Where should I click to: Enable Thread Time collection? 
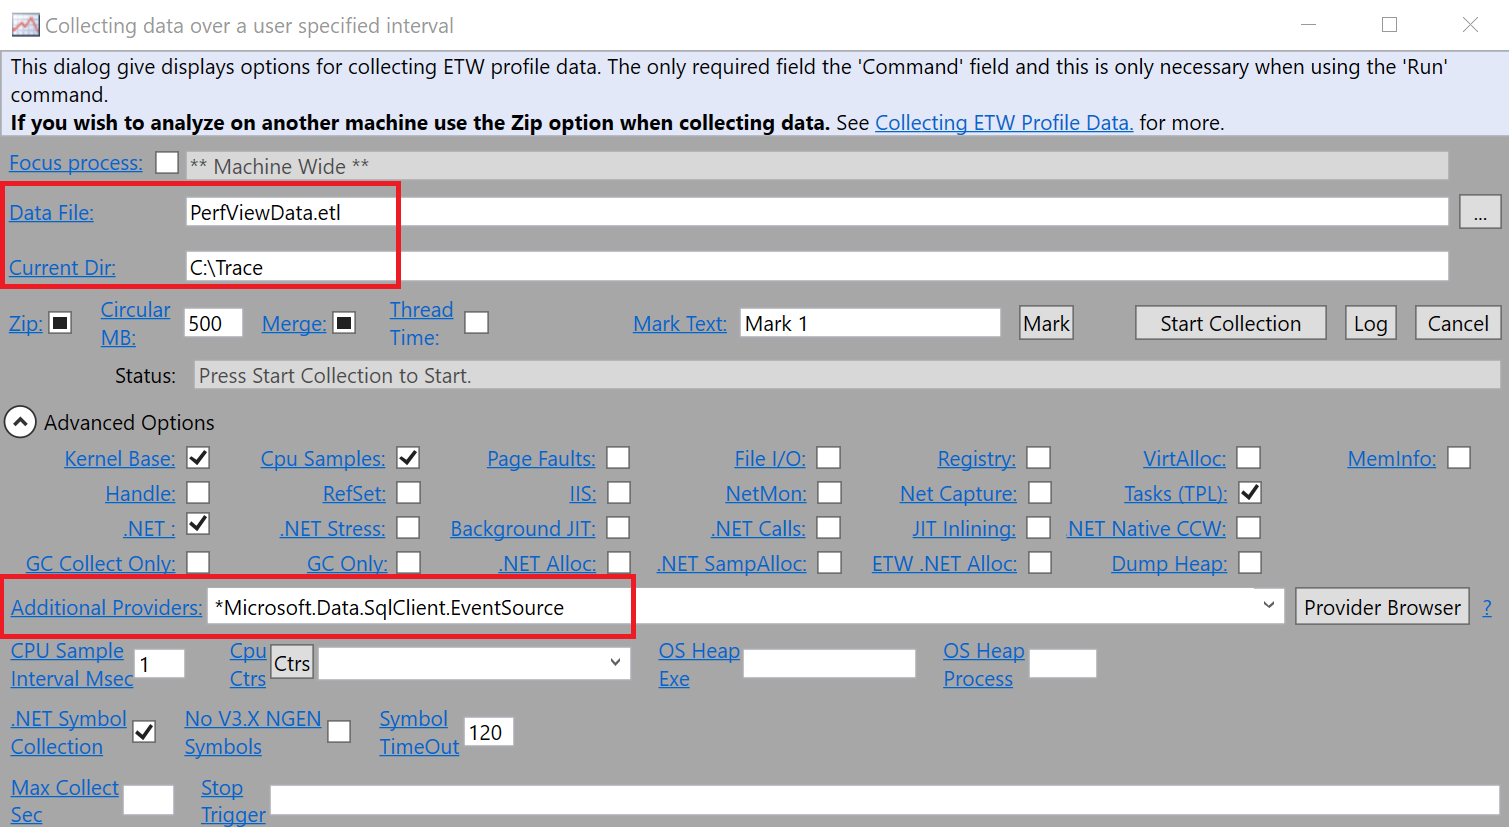pyautogui.click(x=476, y=322)
